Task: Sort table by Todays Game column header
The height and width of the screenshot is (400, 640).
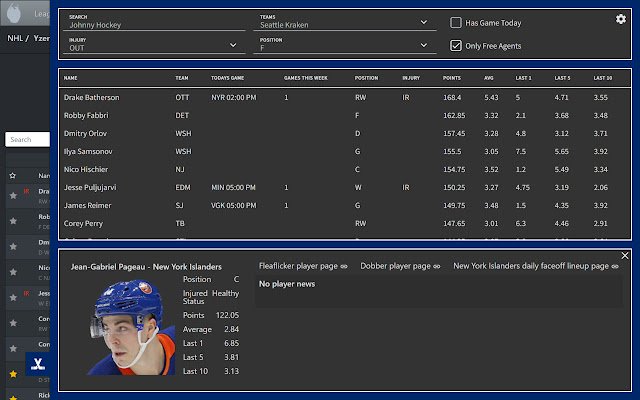Action: point(227,78)
